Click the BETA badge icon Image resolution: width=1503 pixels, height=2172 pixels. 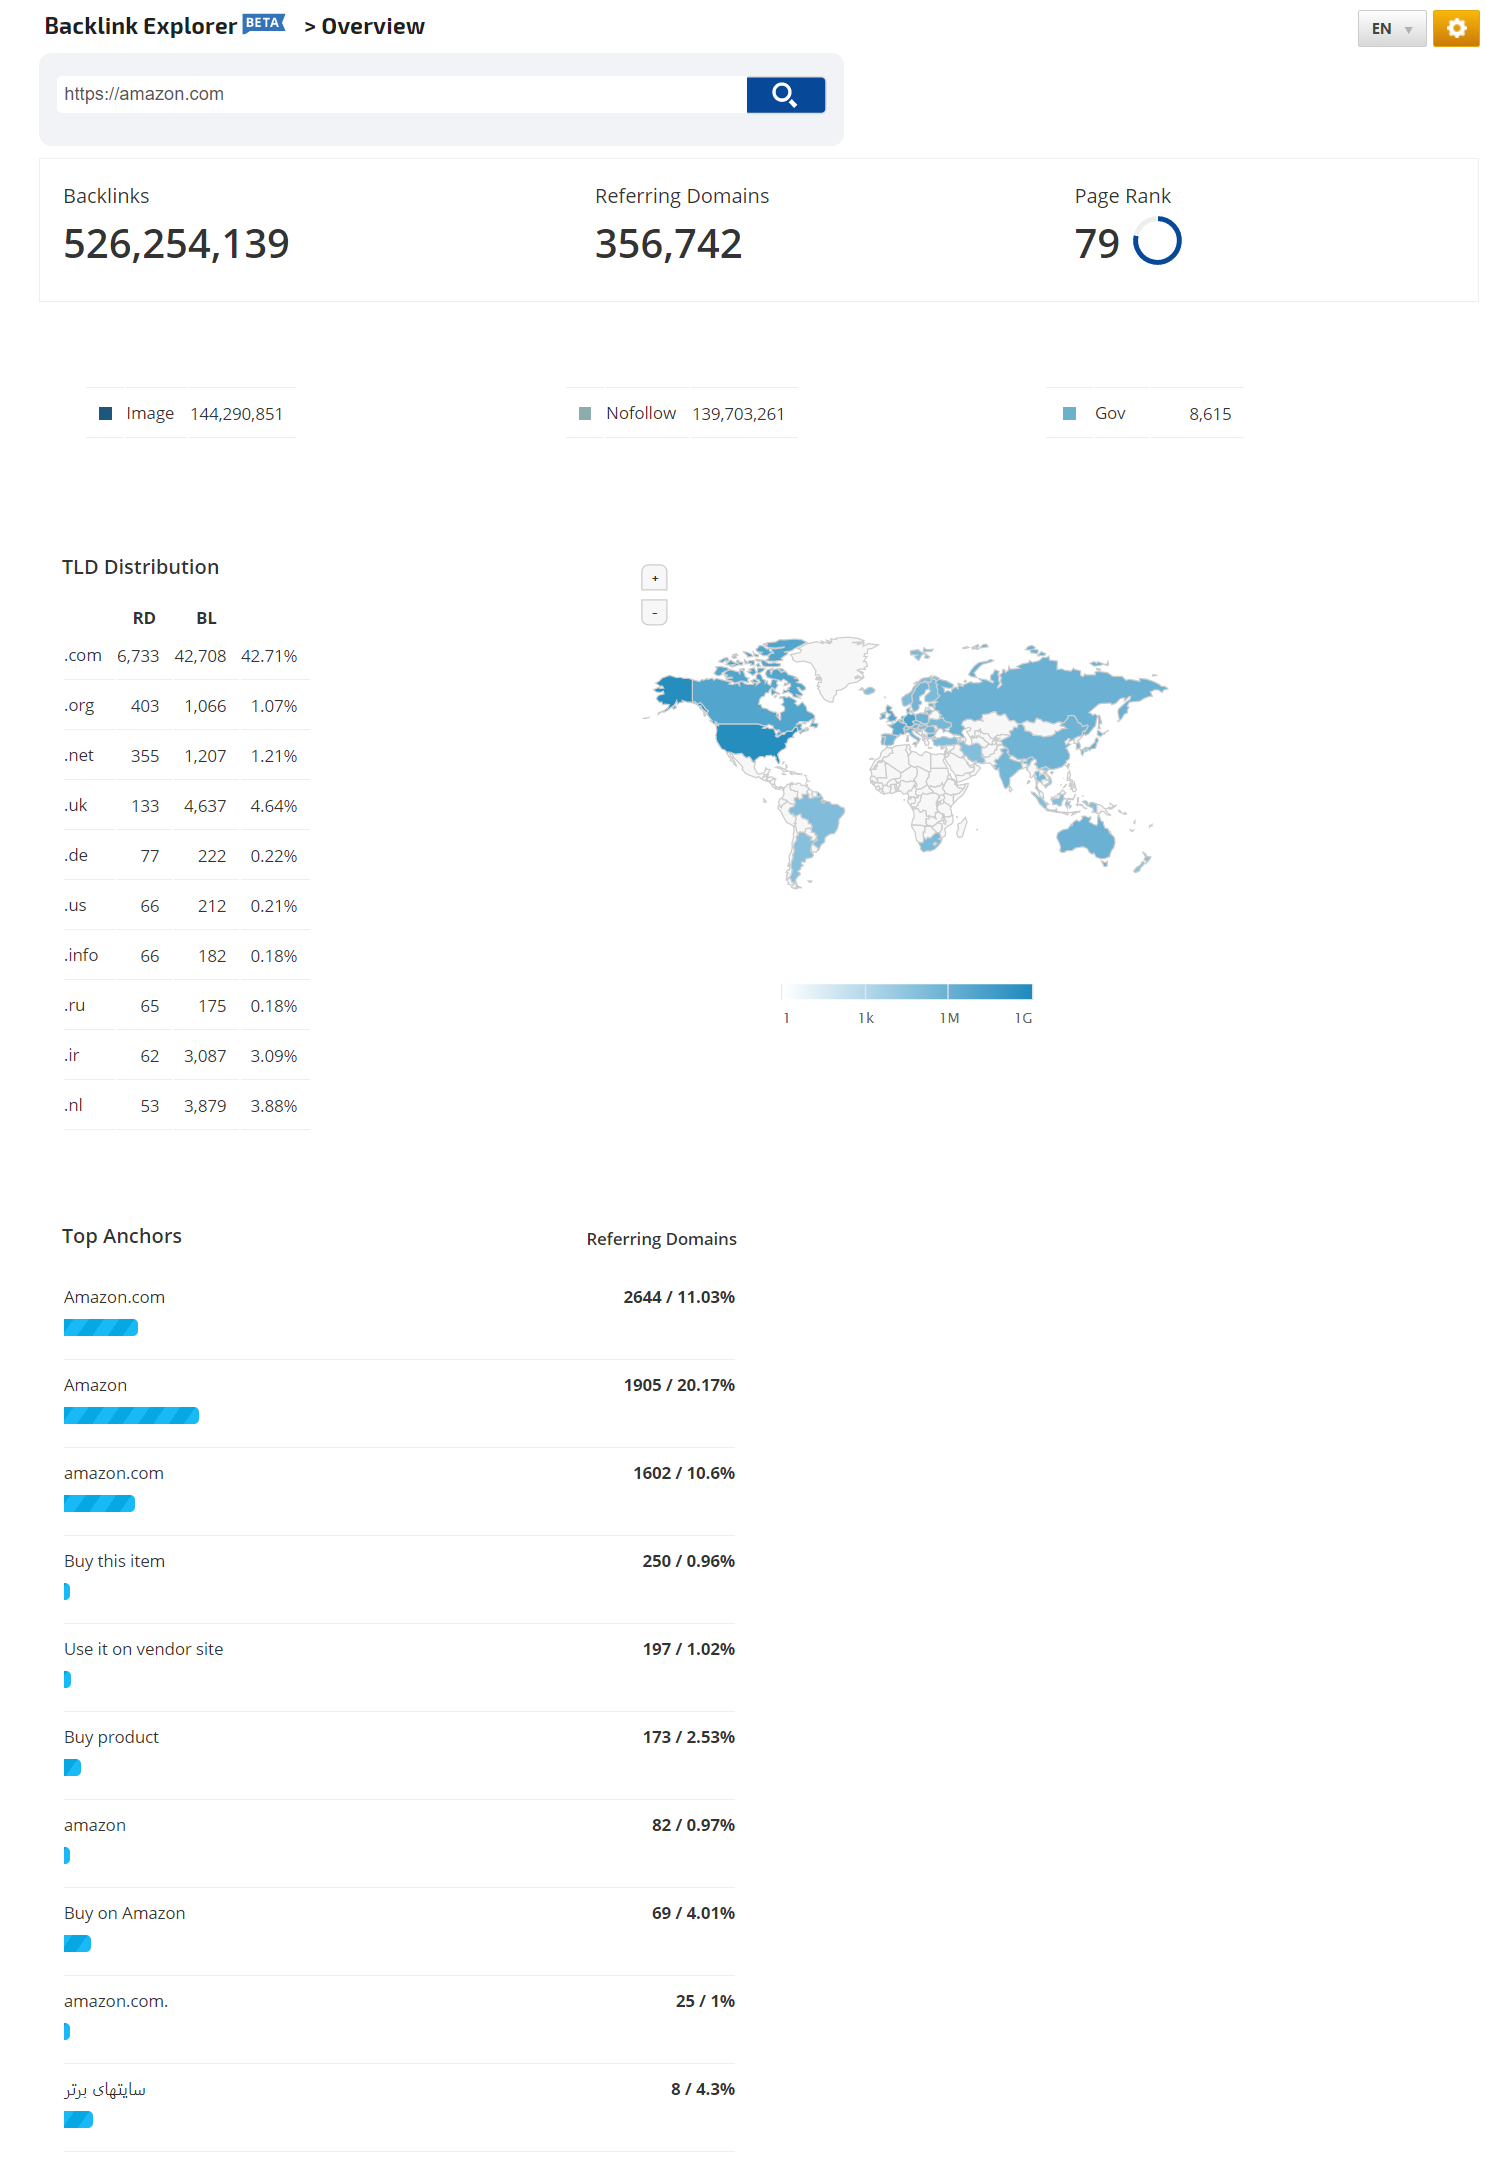(x=263, y=23)
